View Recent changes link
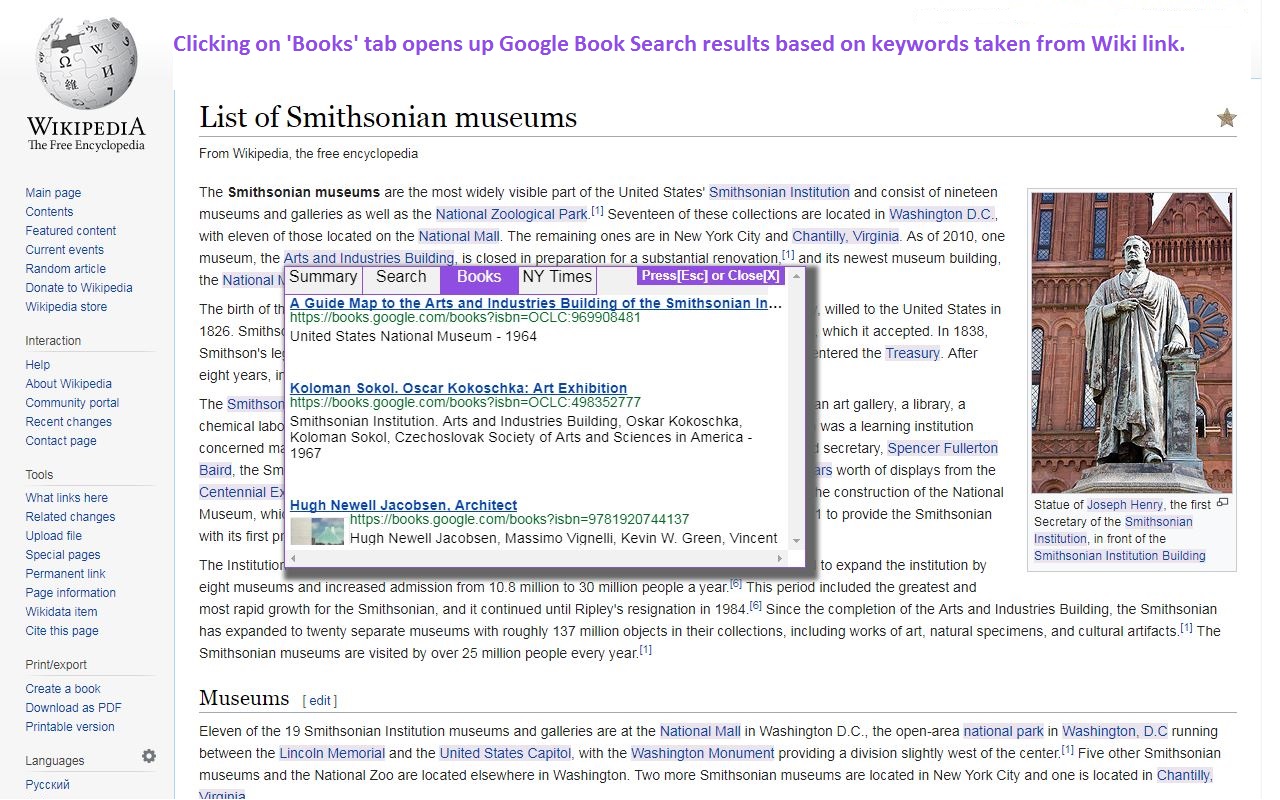Image resolution: width=1280 pixels, height=800 pixels. 69,422
